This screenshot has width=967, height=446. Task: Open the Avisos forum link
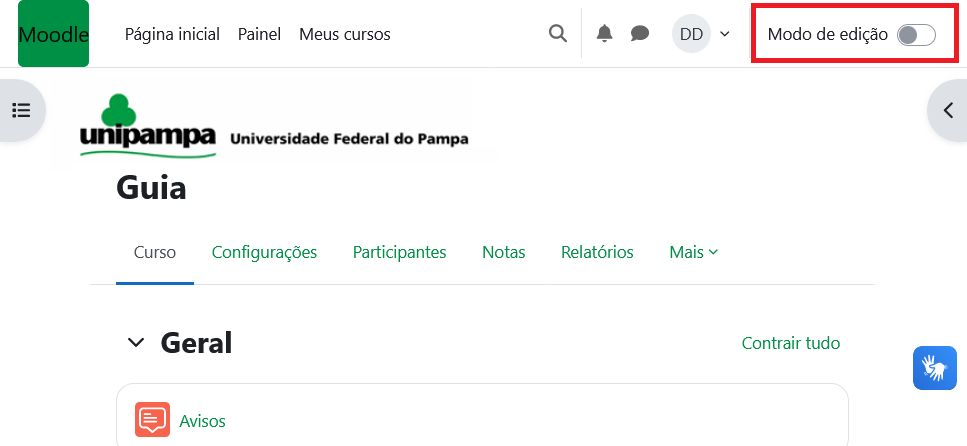click(x=203, y=421)
